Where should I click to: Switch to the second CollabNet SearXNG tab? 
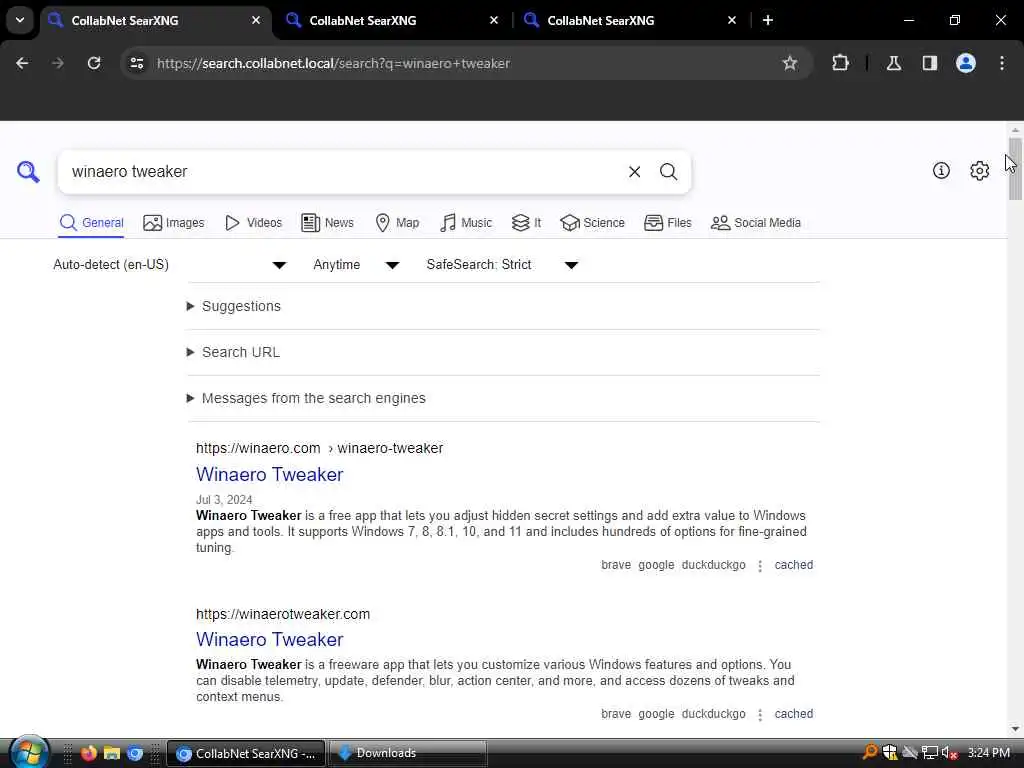(392, 20)
